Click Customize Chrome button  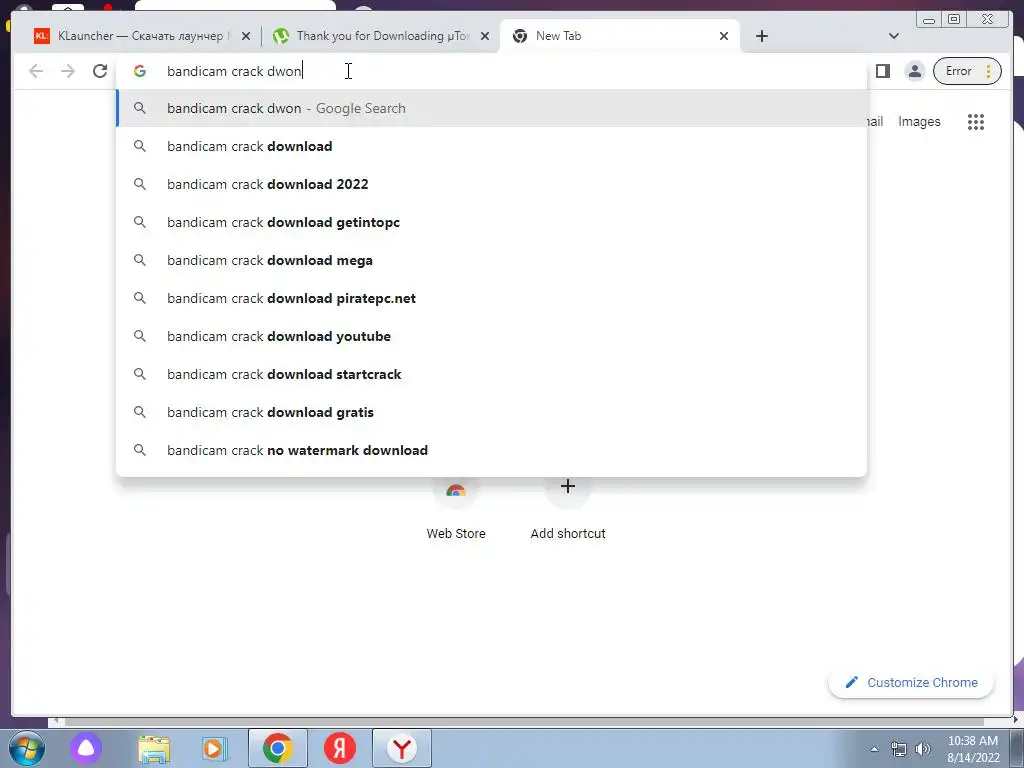(x=911, y=682)
